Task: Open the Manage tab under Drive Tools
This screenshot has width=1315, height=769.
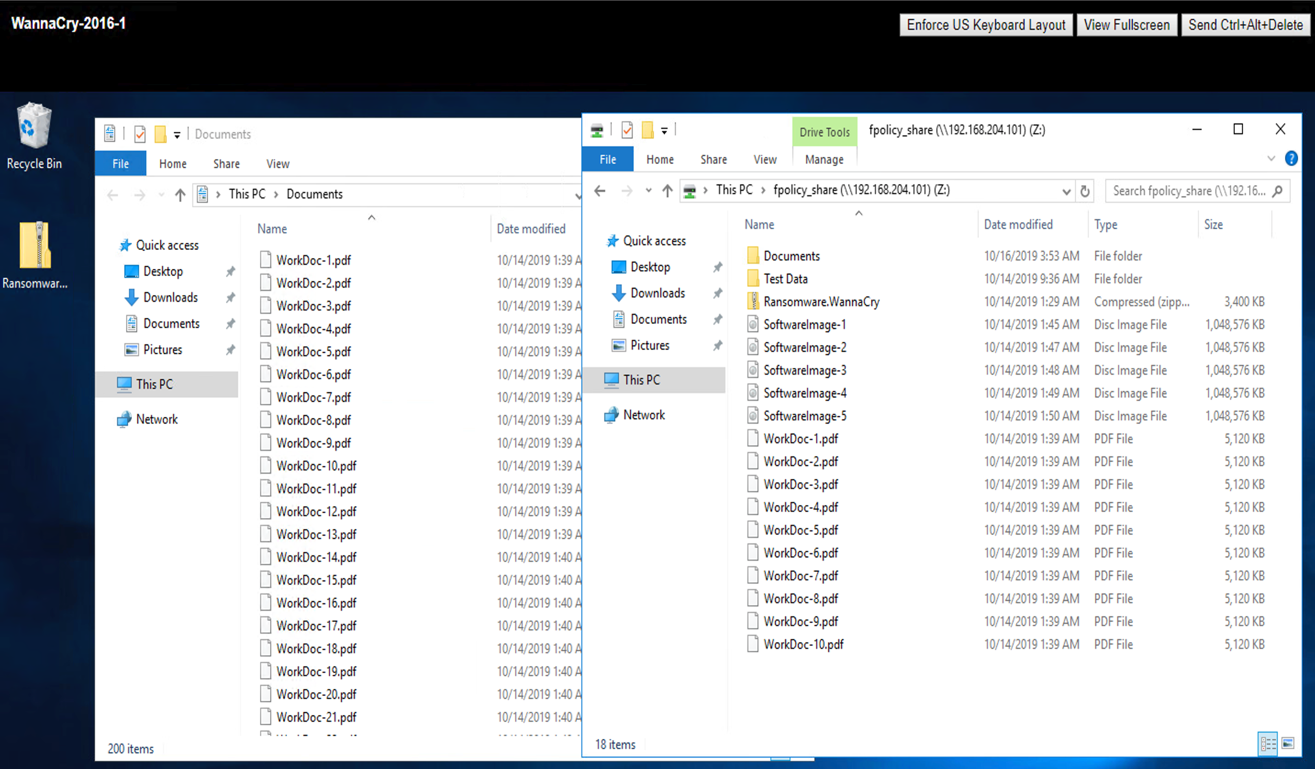Action: tap(823, 160)
